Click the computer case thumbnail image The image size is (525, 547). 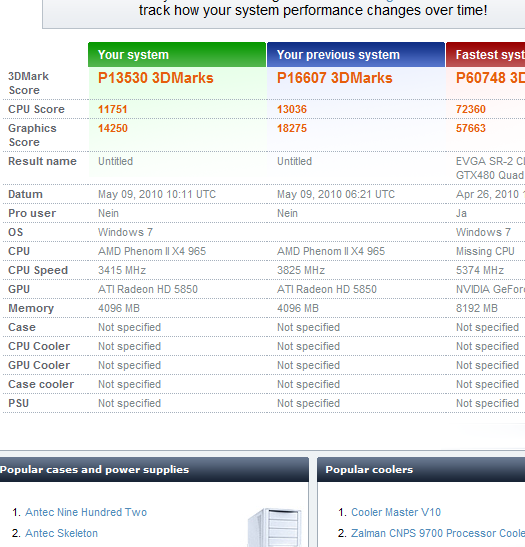pyautogui.click(x=275, y=527)
